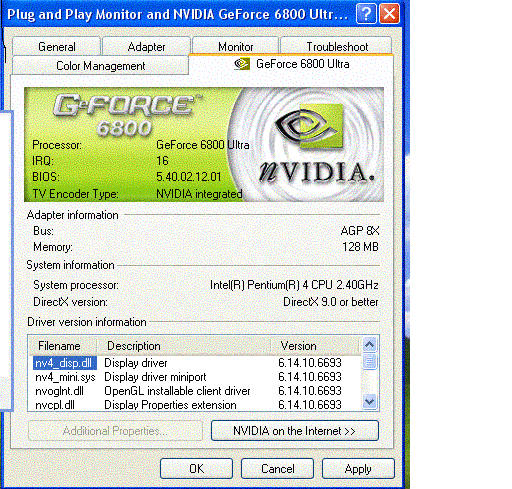Apply the current settings
The width and height of the screenshot is (512, 489).
358,469
